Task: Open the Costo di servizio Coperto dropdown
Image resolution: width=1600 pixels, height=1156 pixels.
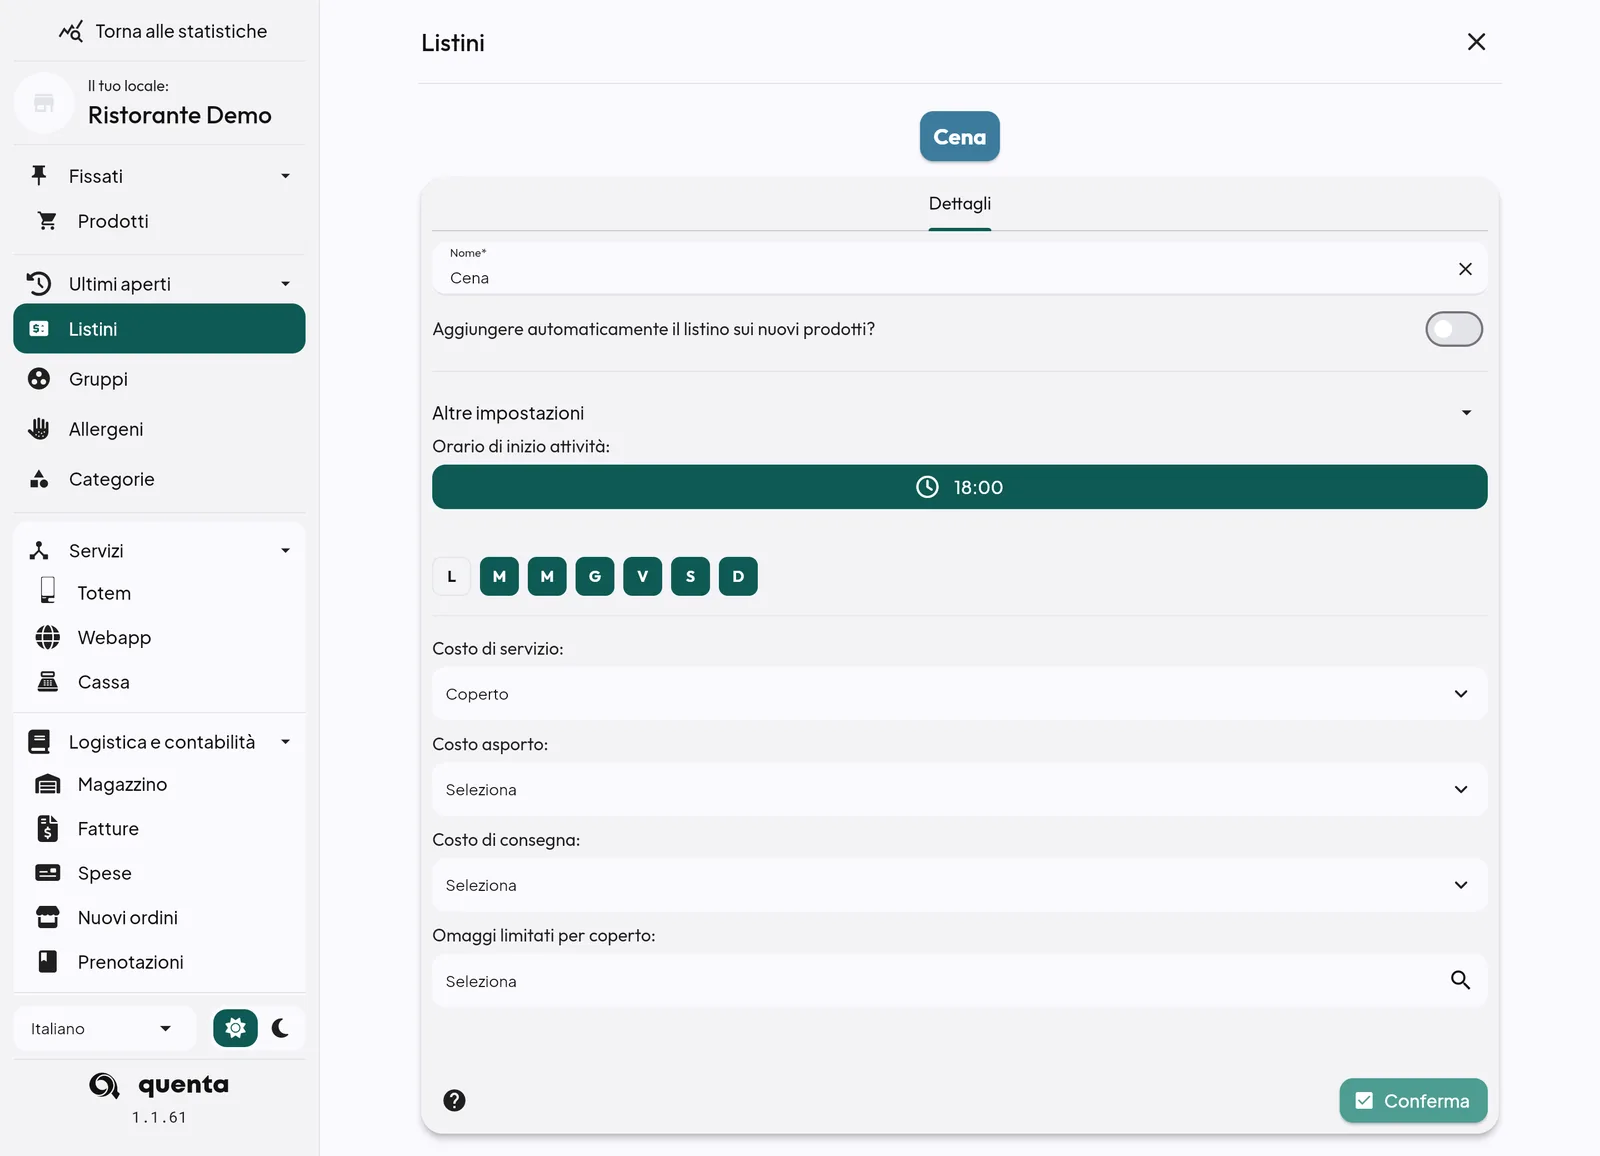Action: 959,694
